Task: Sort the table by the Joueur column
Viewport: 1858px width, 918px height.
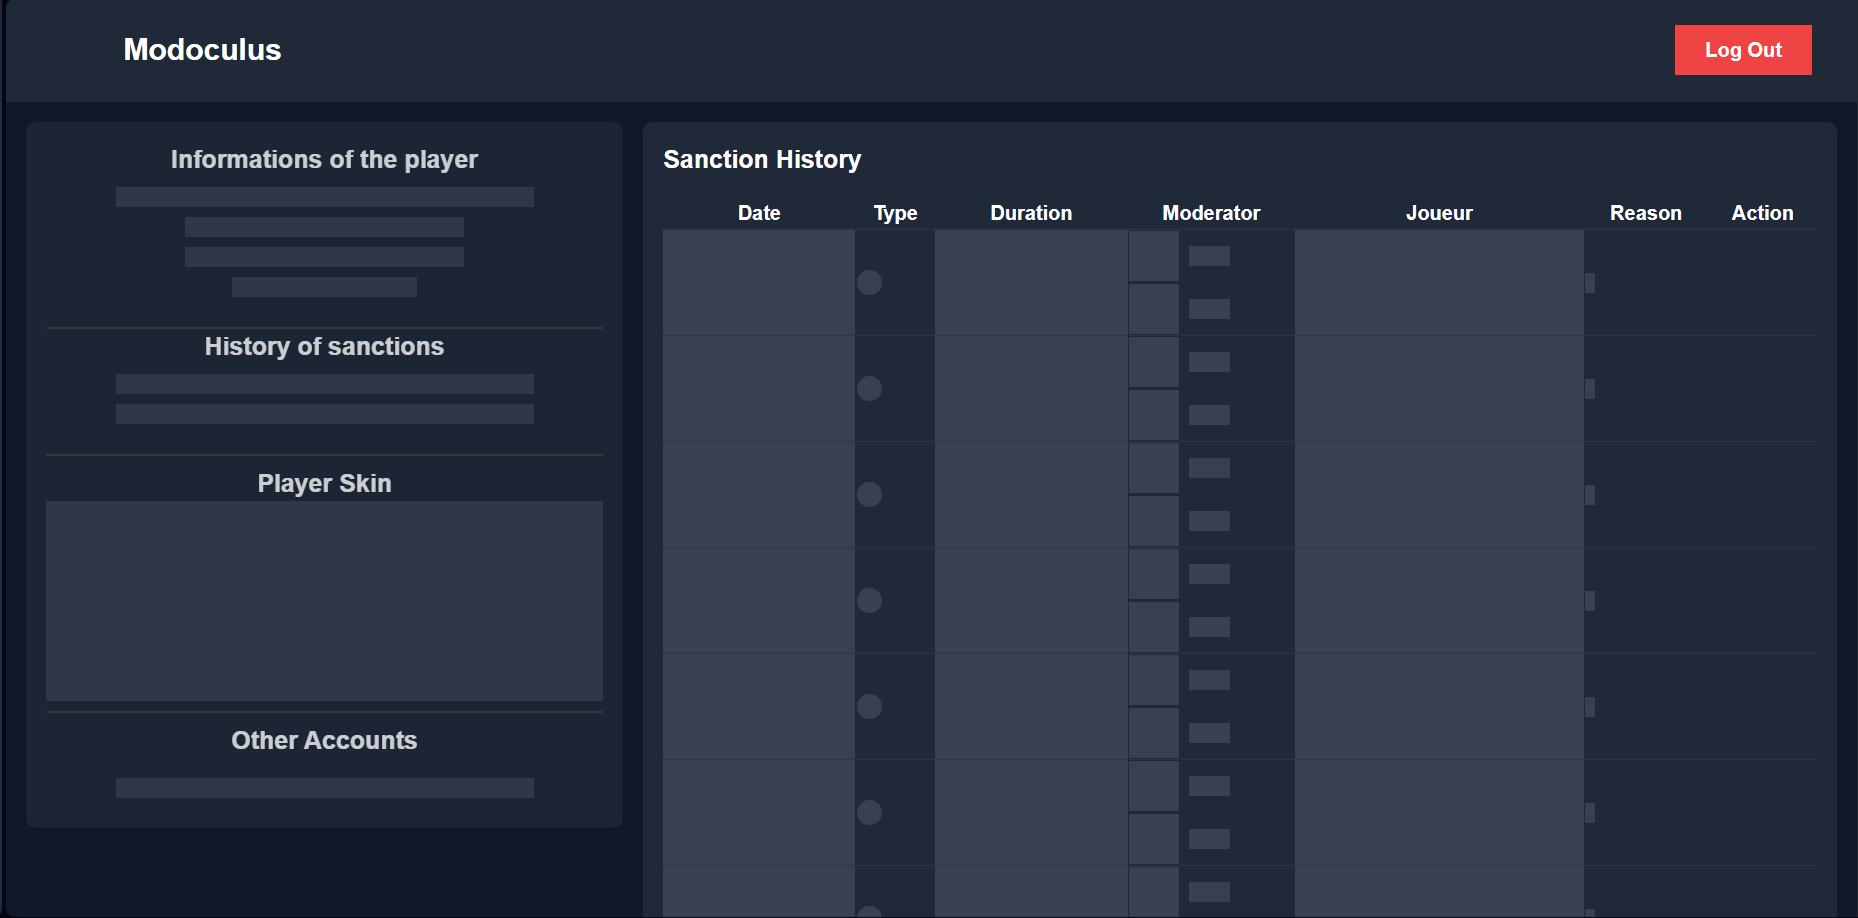Action: pyautogui.click(x=1439, y=212)
